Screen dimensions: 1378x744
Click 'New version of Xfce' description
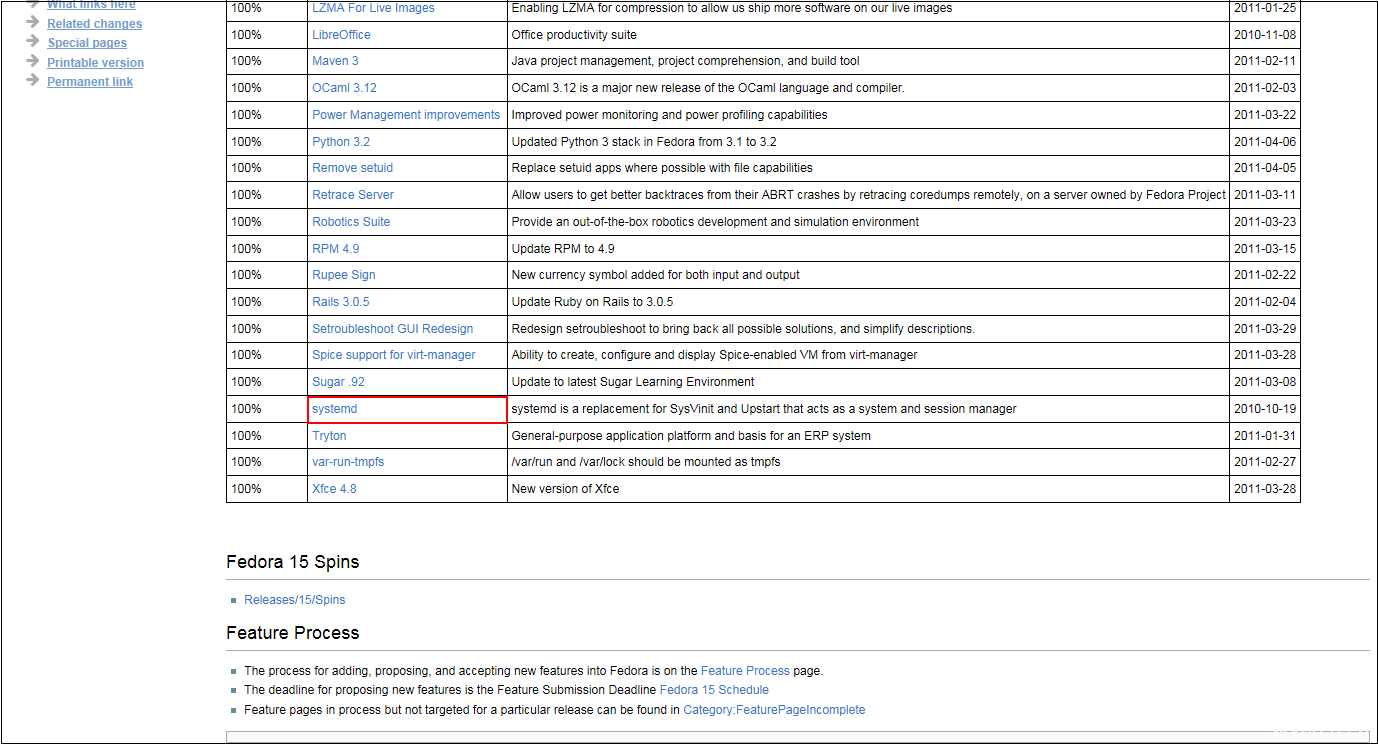(565, 489)
